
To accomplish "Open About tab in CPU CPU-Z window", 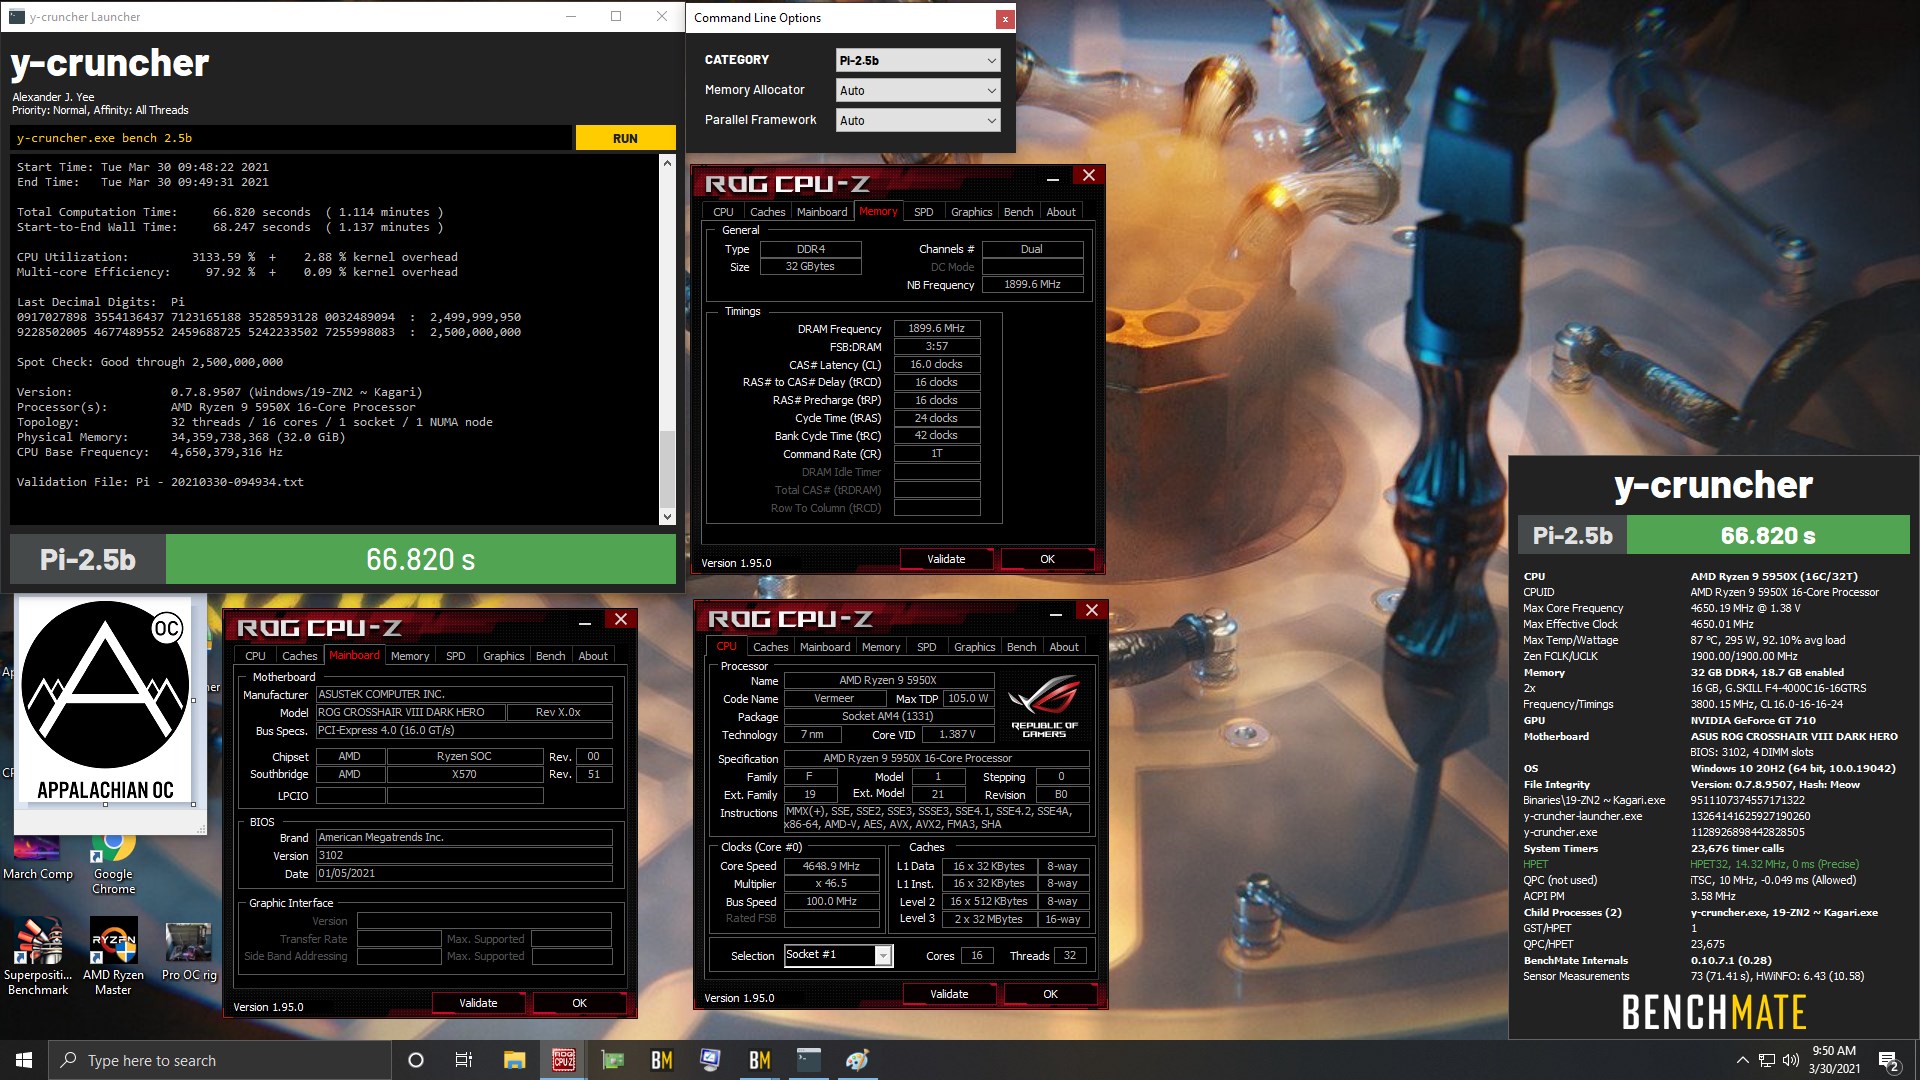I will click(x=1064, y=647).
